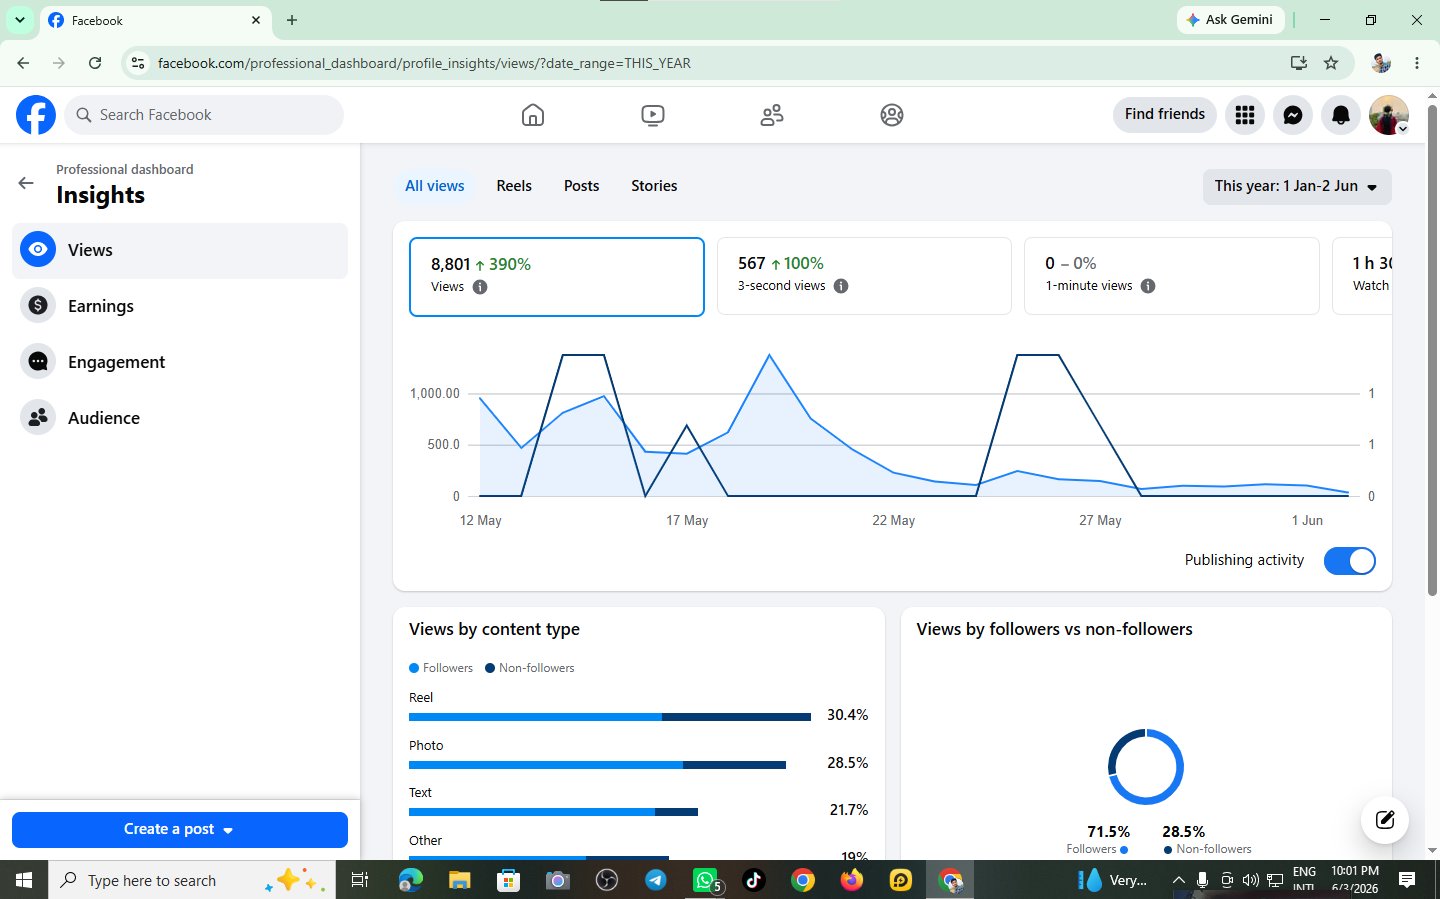The height and width of the screenshot is (899, 1440).
Task: Open the account profile picture menu
Action: [1389, 115]
